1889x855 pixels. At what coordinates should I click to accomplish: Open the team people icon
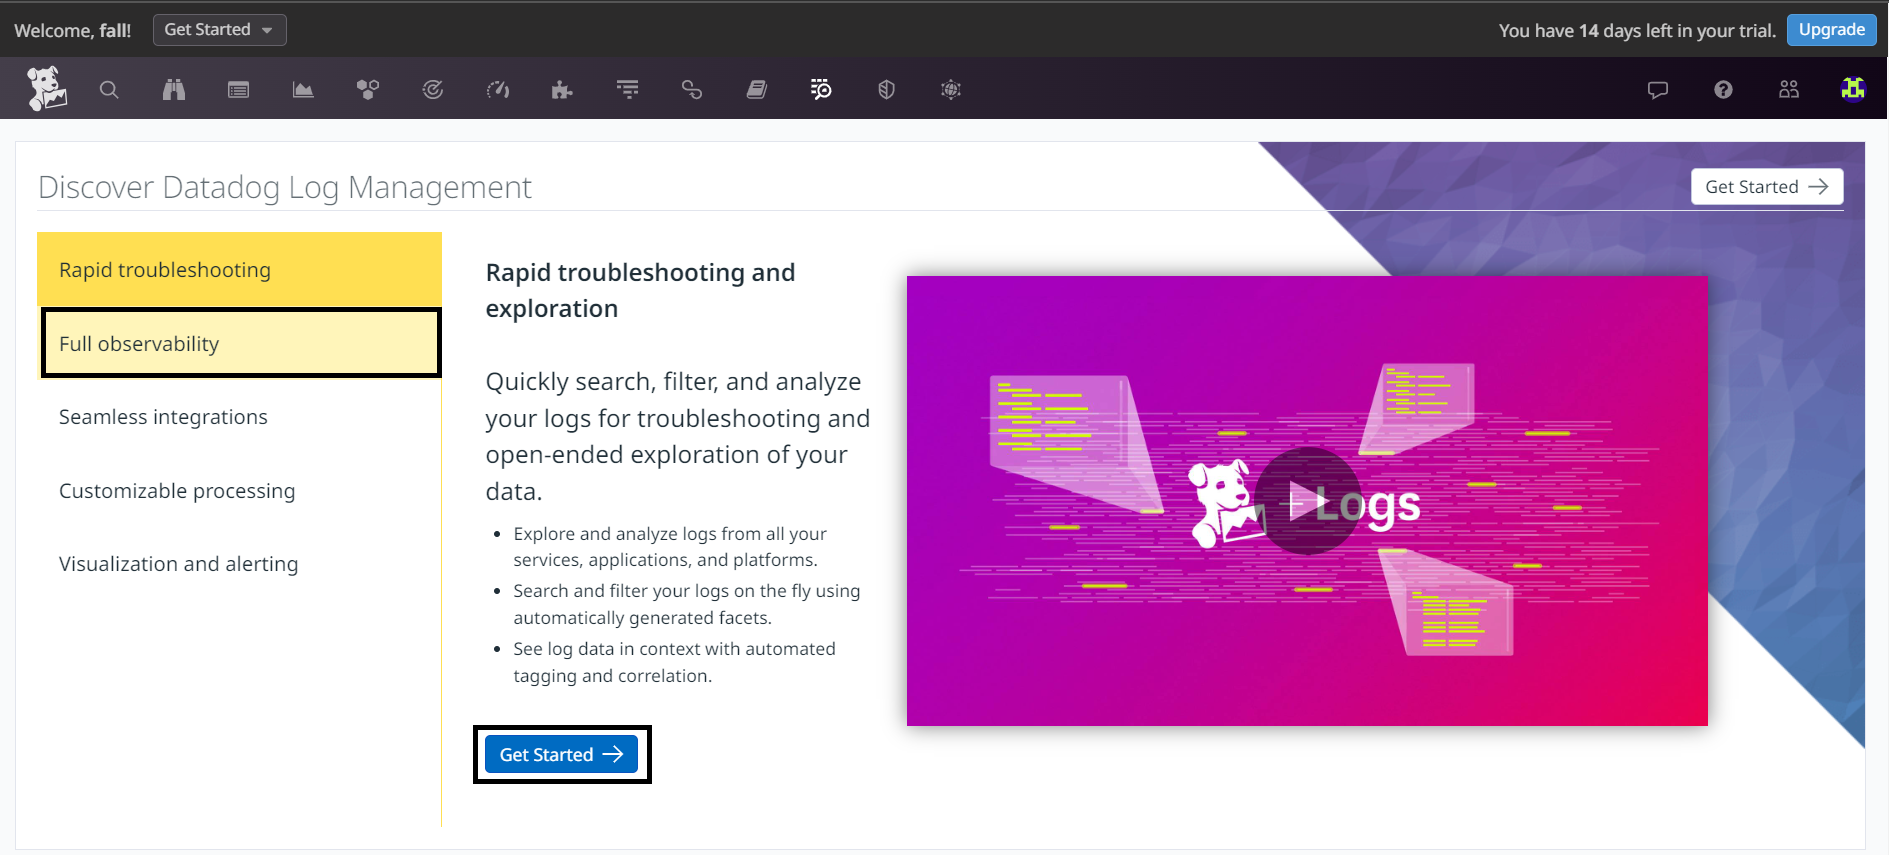click(x=1789, y=90)
